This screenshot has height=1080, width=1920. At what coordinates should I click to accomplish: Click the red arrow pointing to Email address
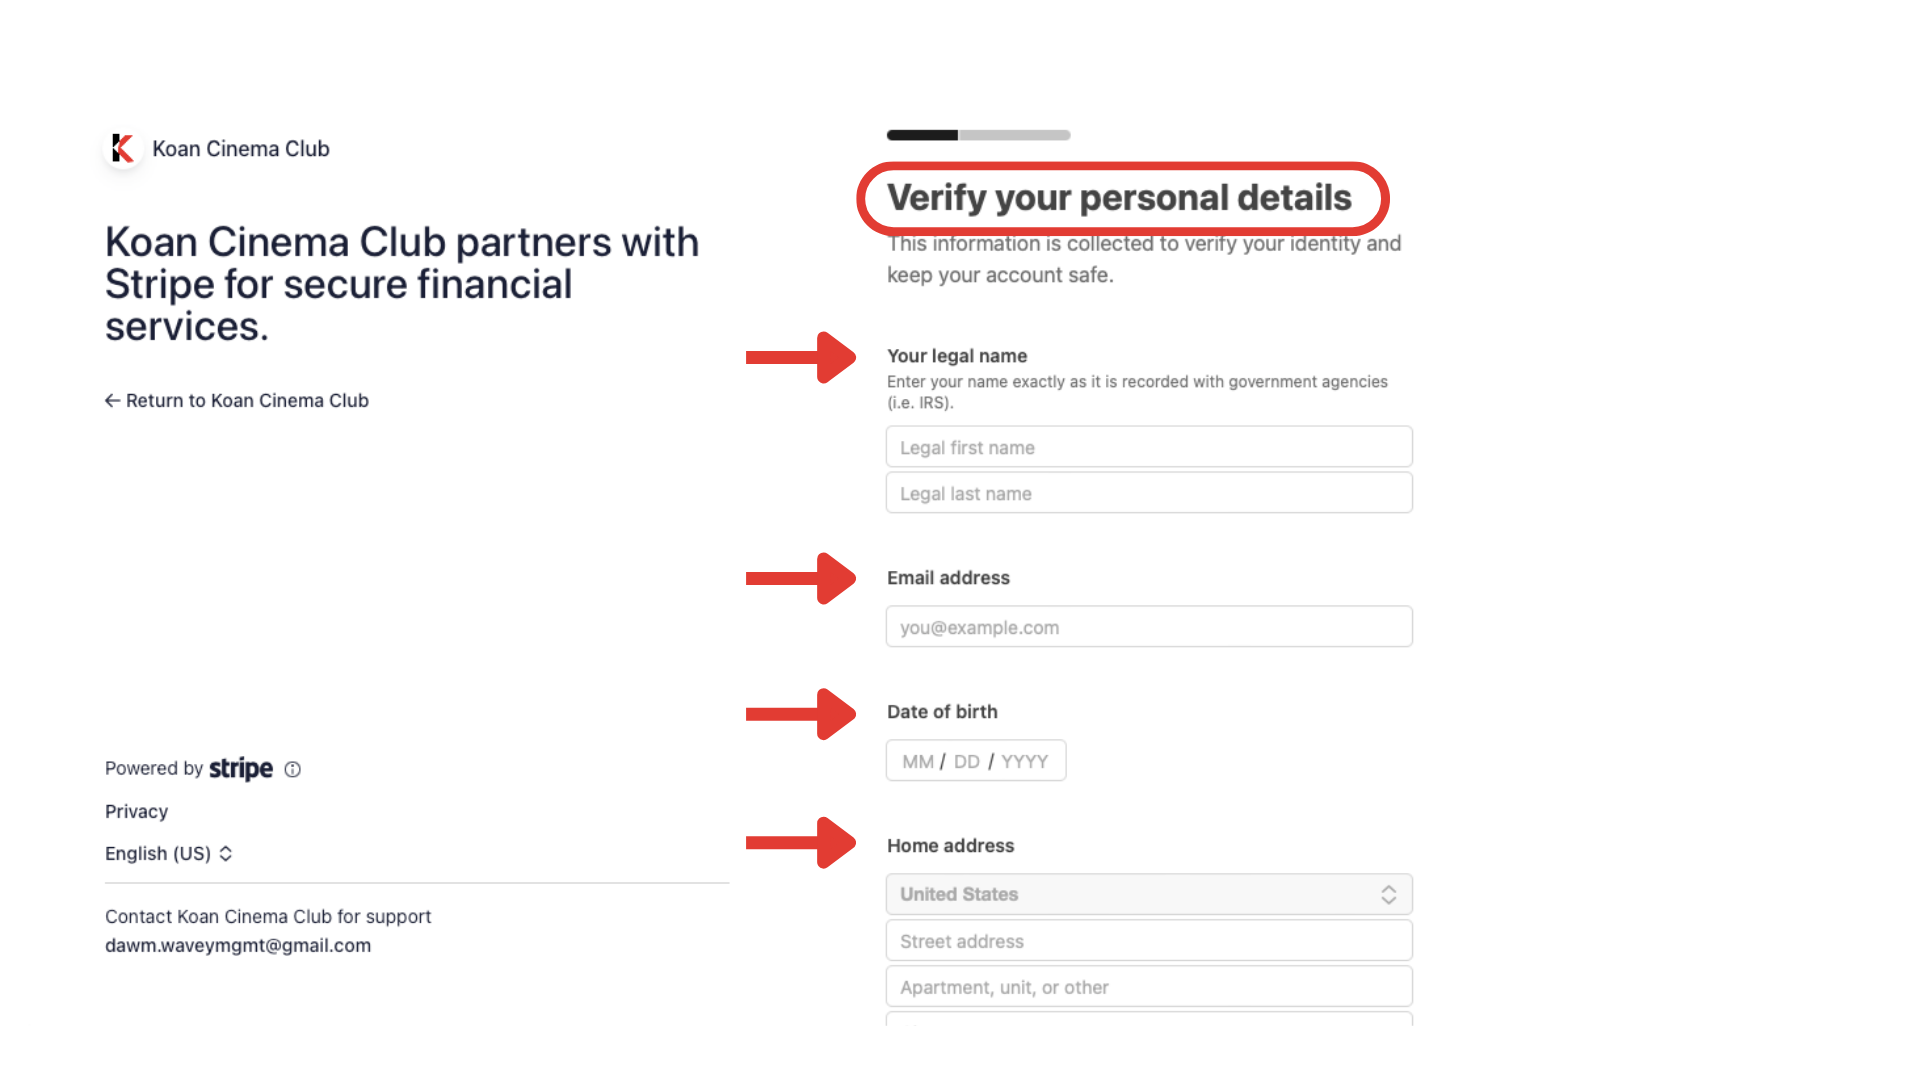click(x=801, y=578)
